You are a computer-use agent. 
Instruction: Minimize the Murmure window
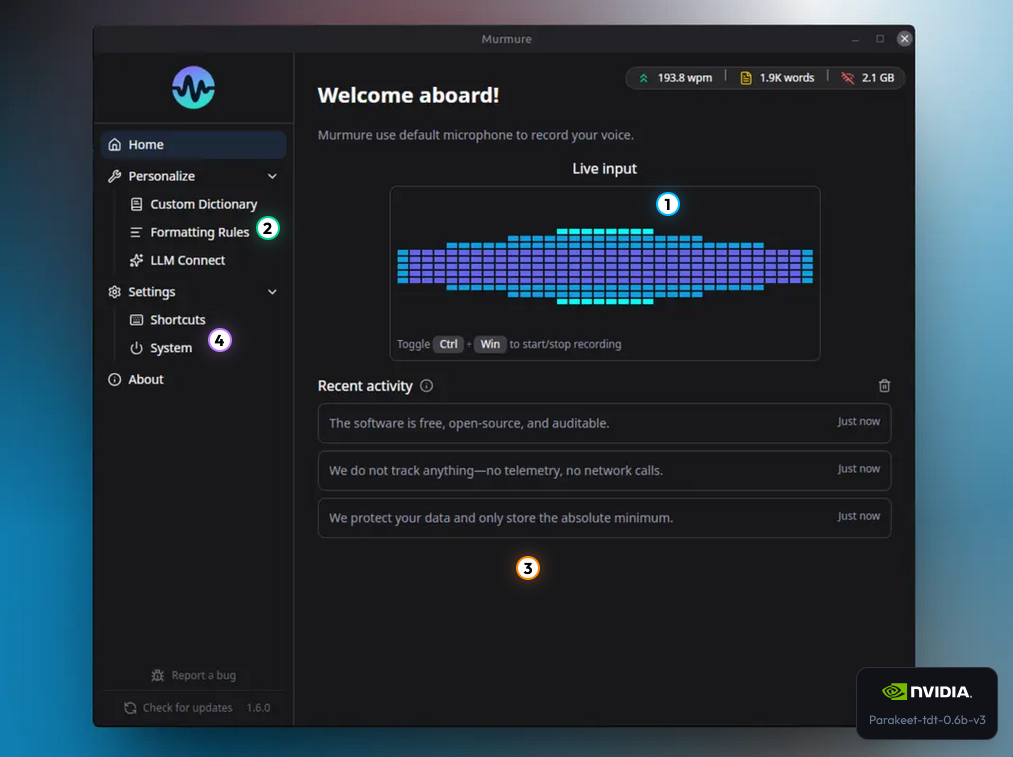pyautogui.click(x=855, y=39)
